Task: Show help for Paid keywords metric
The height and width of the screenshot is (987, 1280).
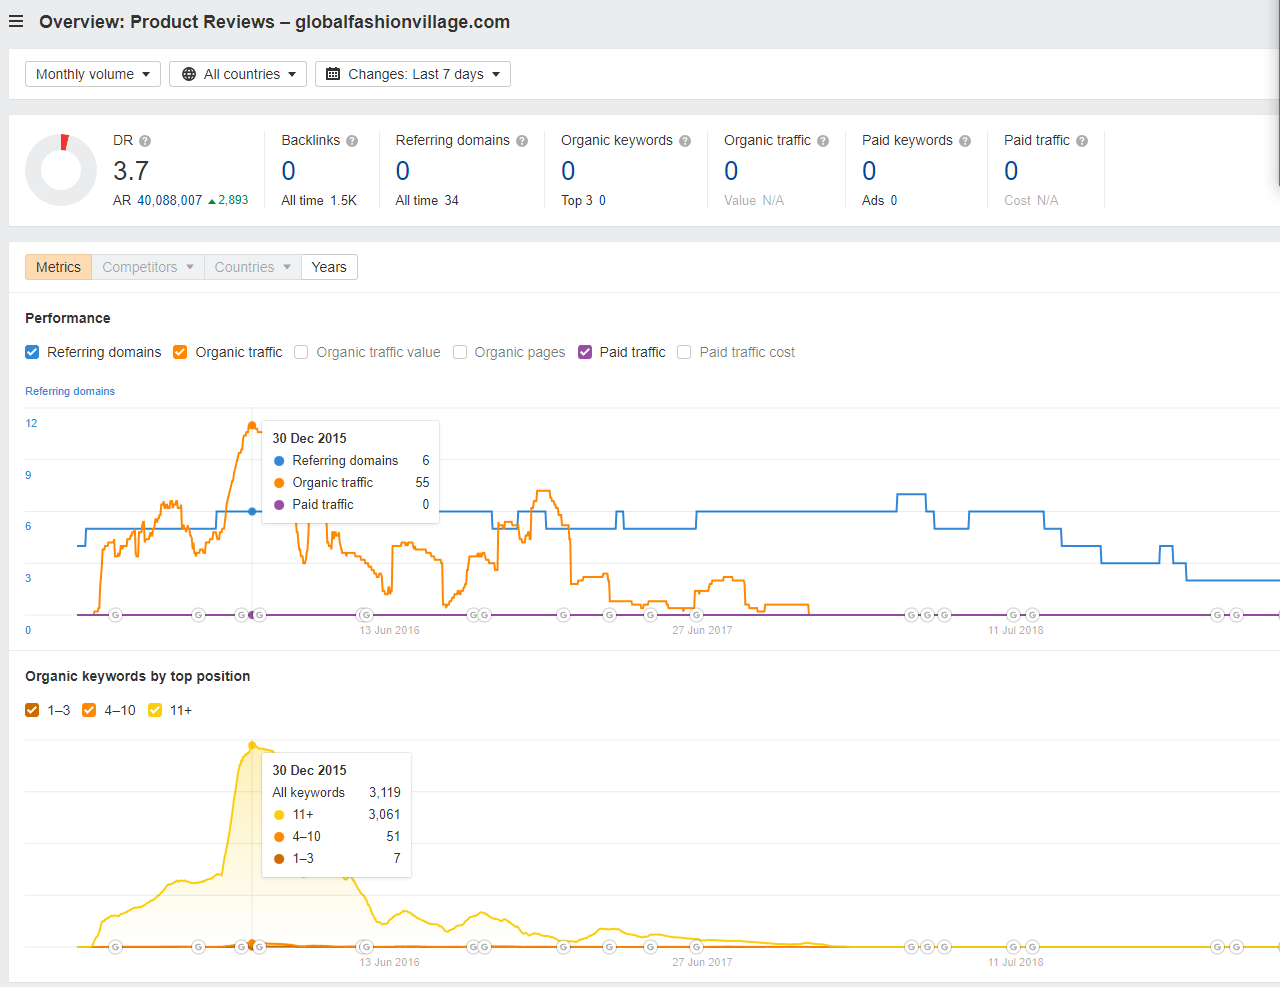Action: [965, 141]
